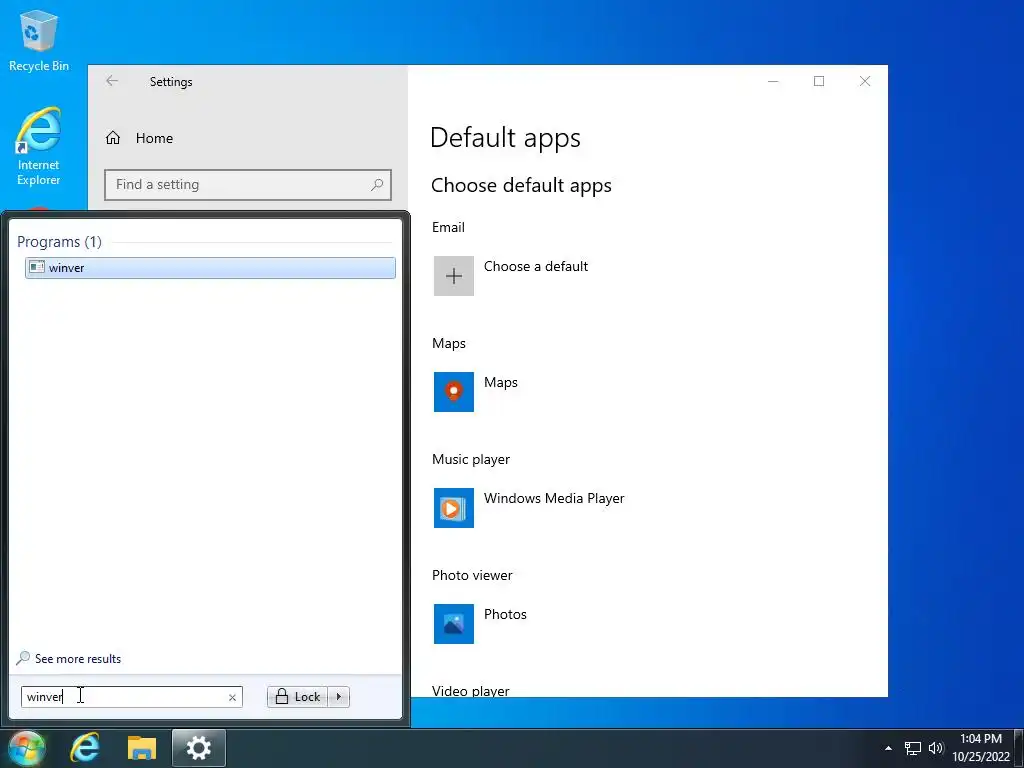Focus the Find a setting search box
Screen dimensions: 1024x768
pyautogui.click(x=248, y=185)
